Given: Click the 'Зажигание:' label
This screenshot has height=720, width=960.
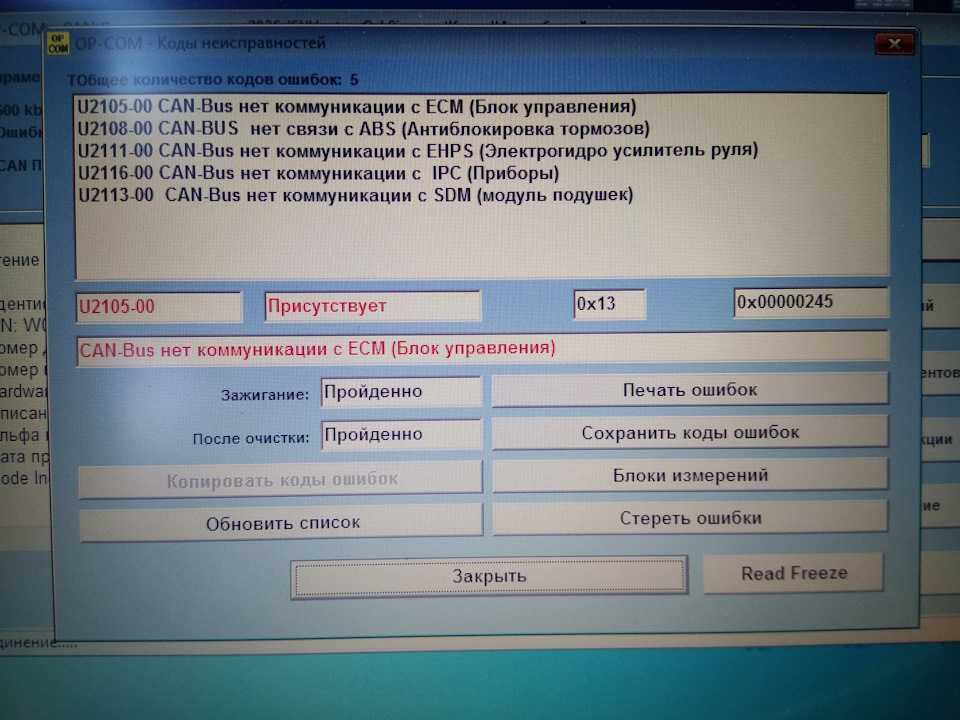Looking at the screenshot, I should click(265, 395).
